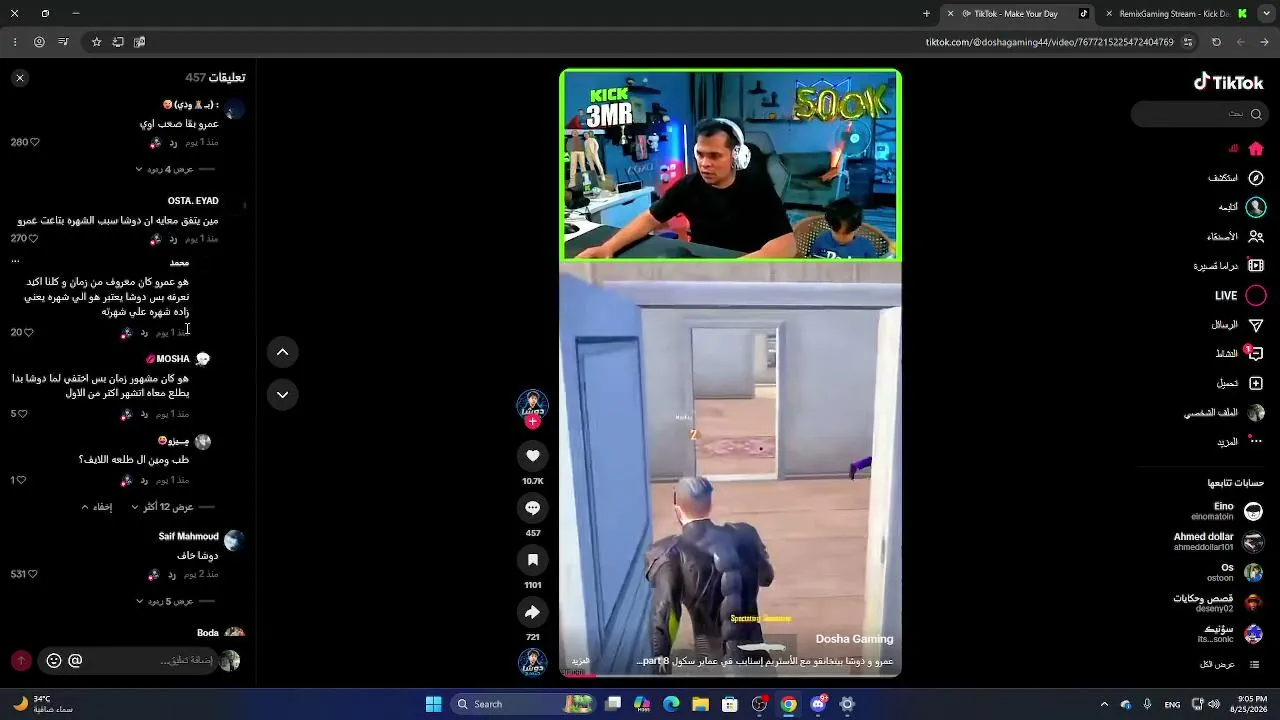Viewport: 1280px width, 720px height.
Task: Share the video with the arrow icon
Action: [532, 612]
